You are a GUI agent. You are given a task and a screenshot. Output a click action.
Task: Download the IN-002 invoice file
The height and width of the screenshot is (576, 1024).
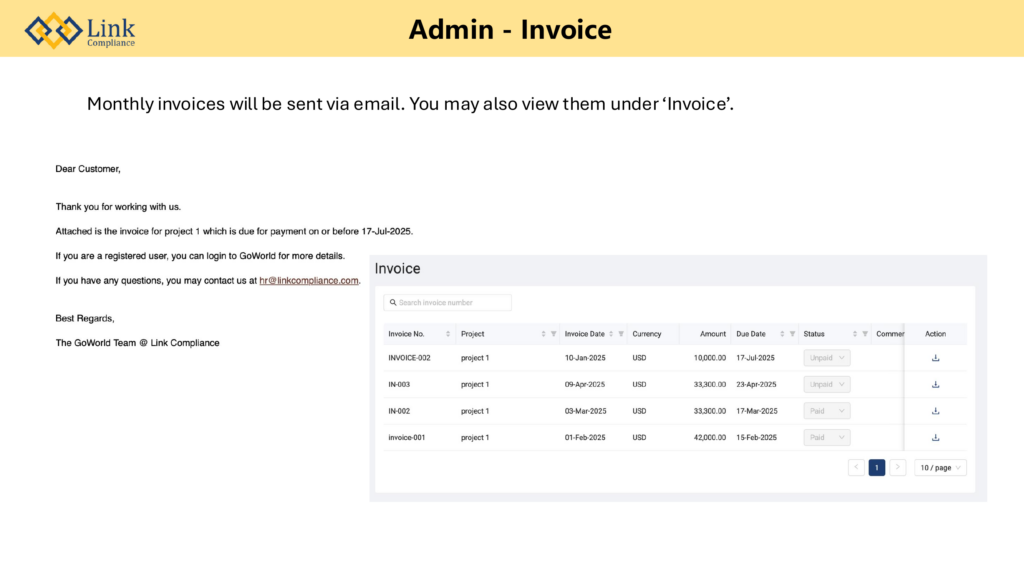(935, 411)
